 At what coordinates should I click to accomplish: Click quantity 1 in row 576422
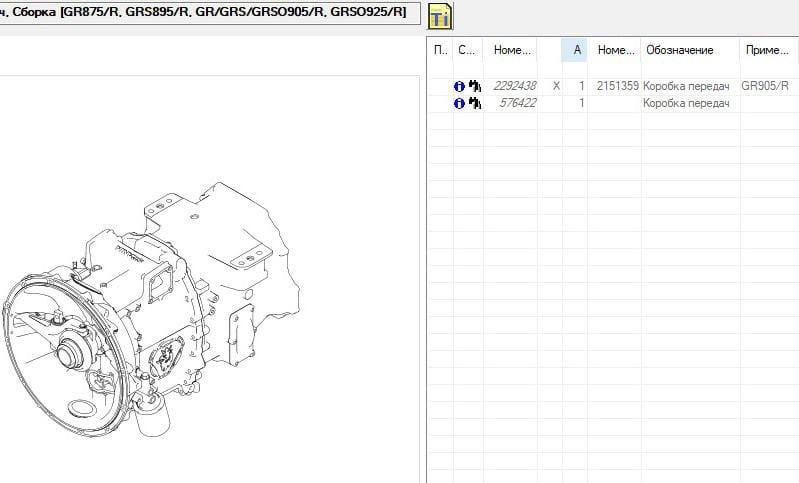coord(581,103)
